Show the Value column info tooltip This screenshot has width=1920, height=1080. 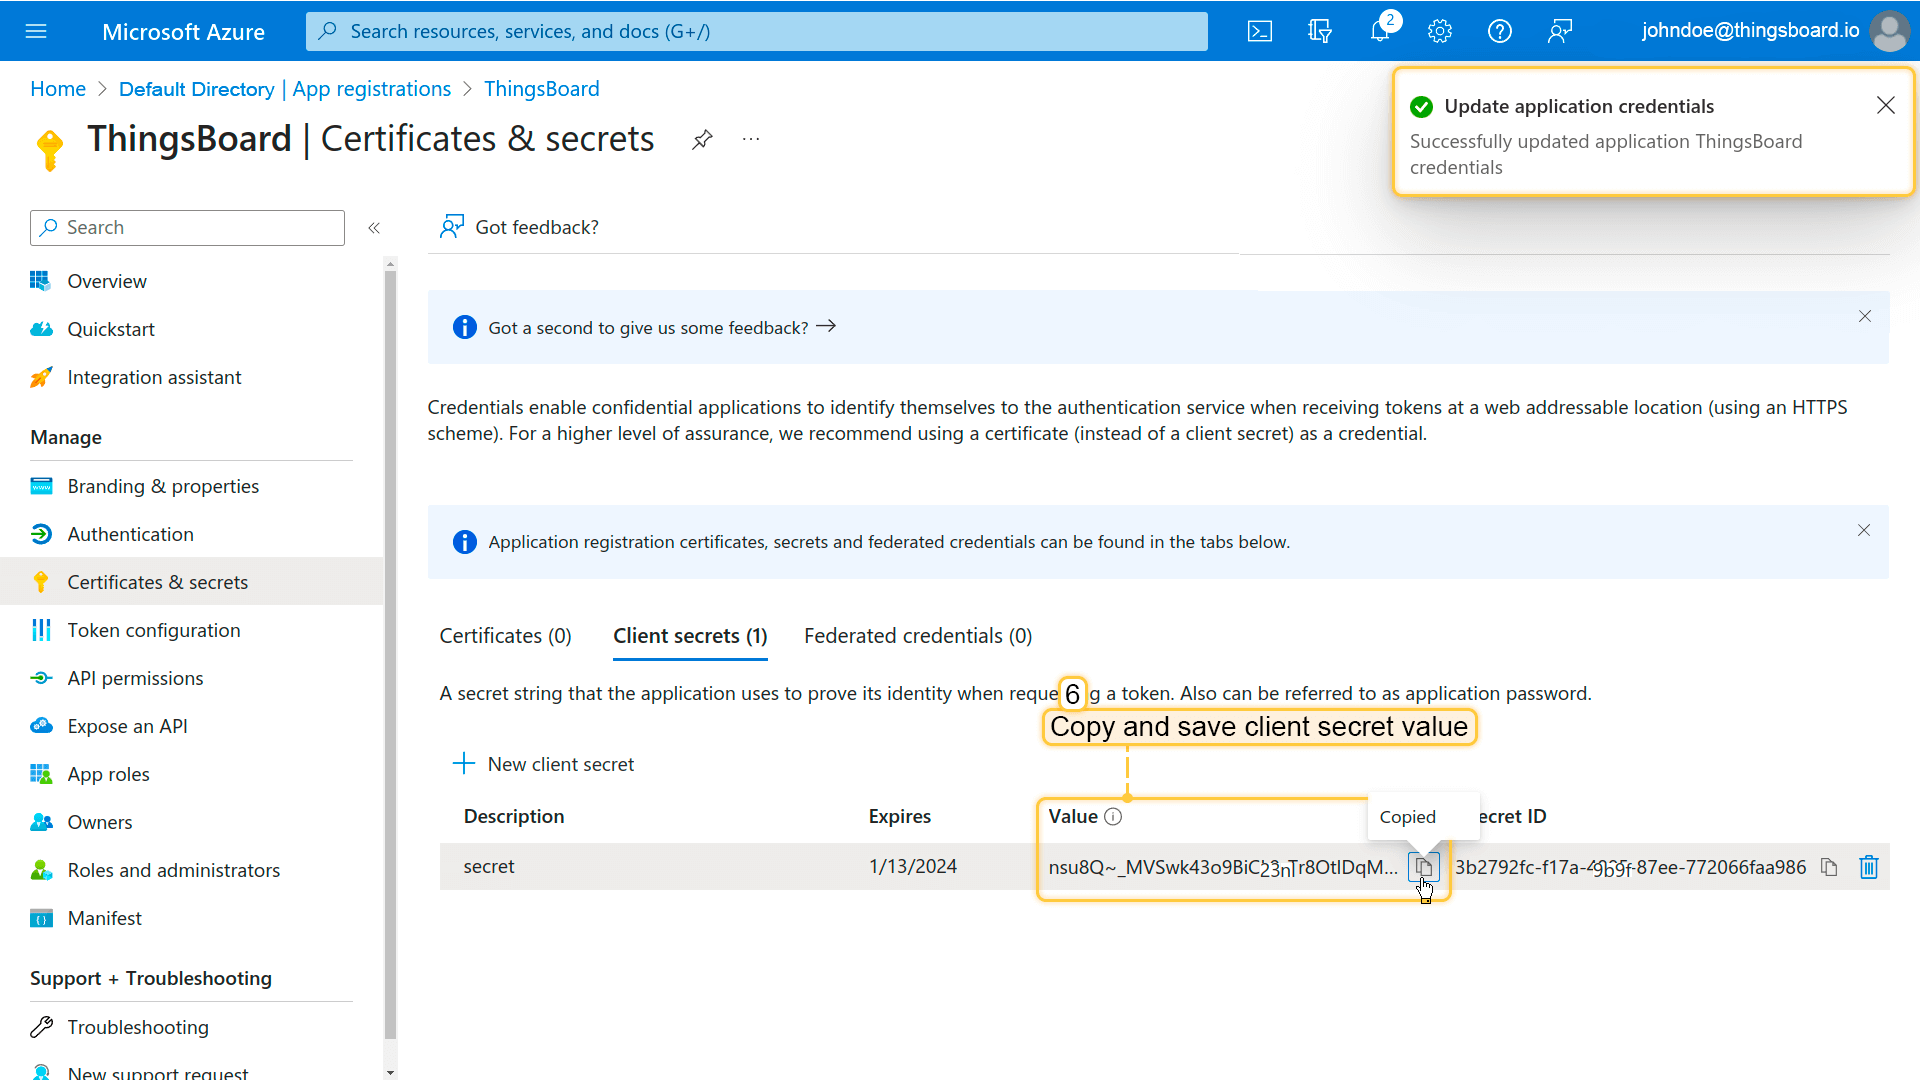tap(1113, 817)
